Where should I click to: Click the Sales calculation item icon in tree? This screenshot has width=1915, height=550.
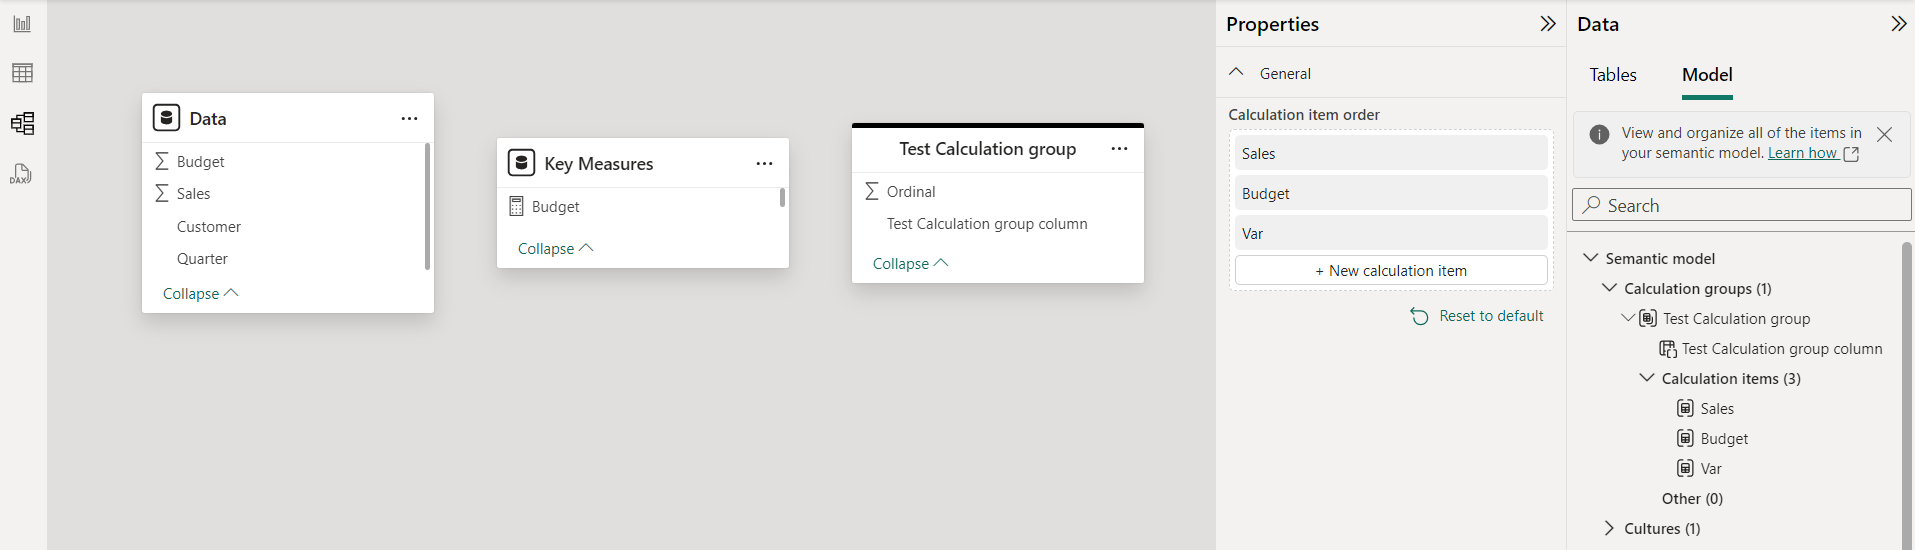click(x=1685, y=408)
